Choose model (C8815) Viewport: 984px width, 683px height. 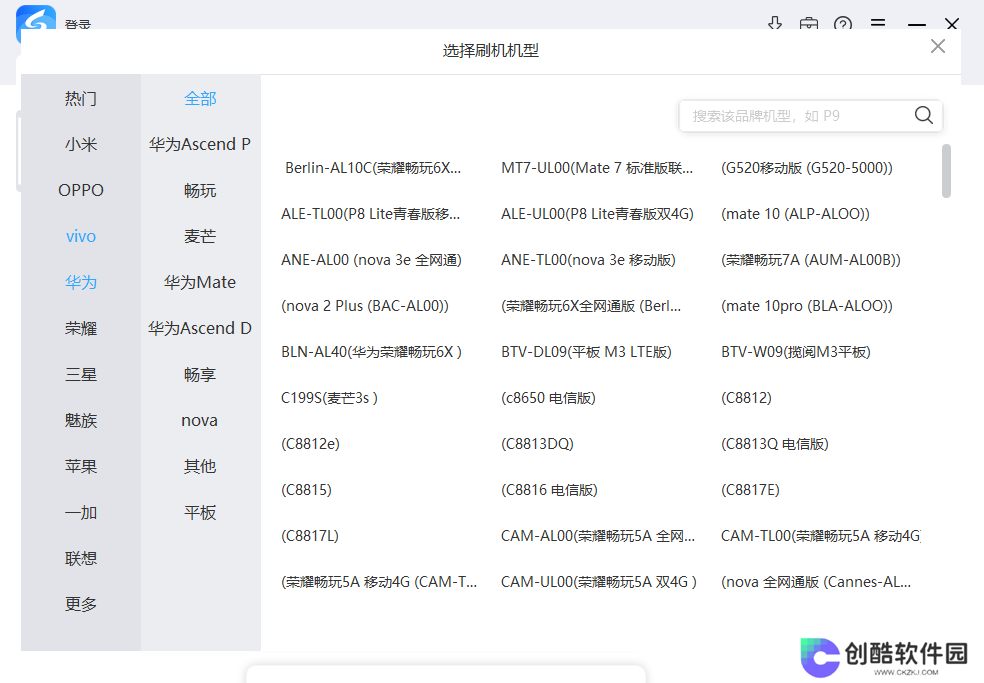pos(306,490)
